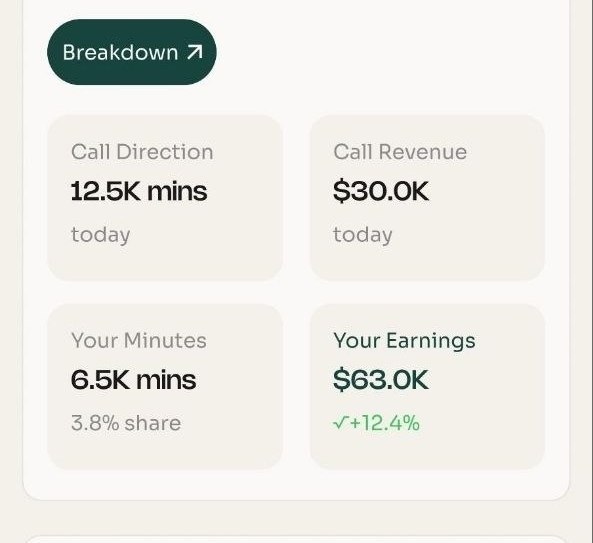Click 'today' under Call Direction

point(101,235)
